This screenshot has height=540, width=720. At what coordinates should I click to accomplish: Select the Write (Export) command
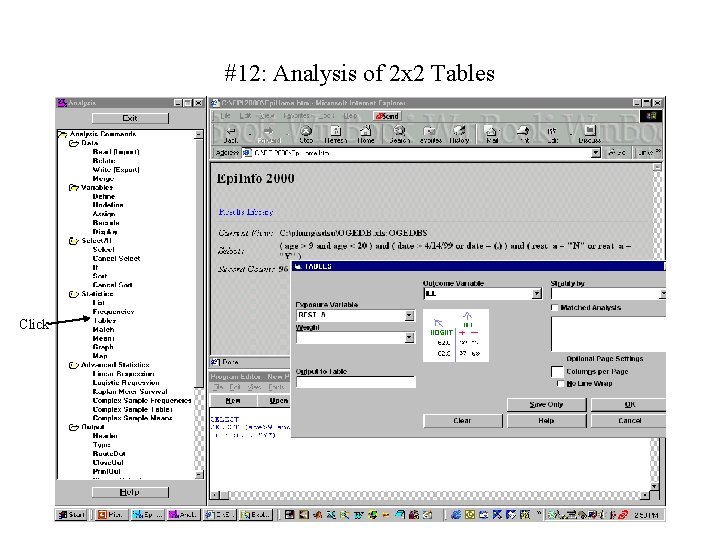click(116, 169)
